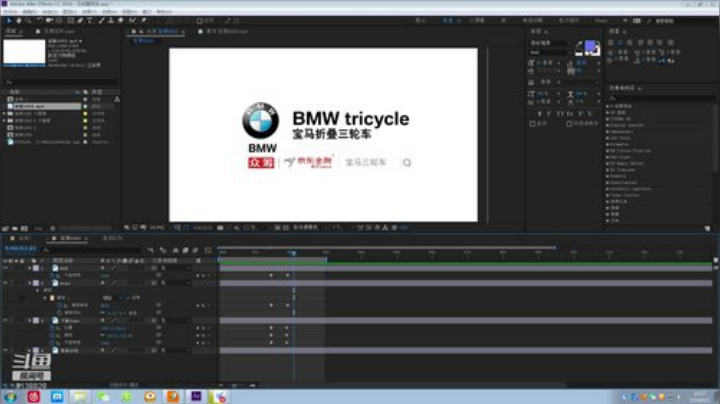The height and width of the screenshot is (404, 720).
Task: Expand the CINEMA 4D effects category
Action: coord(608,119)
